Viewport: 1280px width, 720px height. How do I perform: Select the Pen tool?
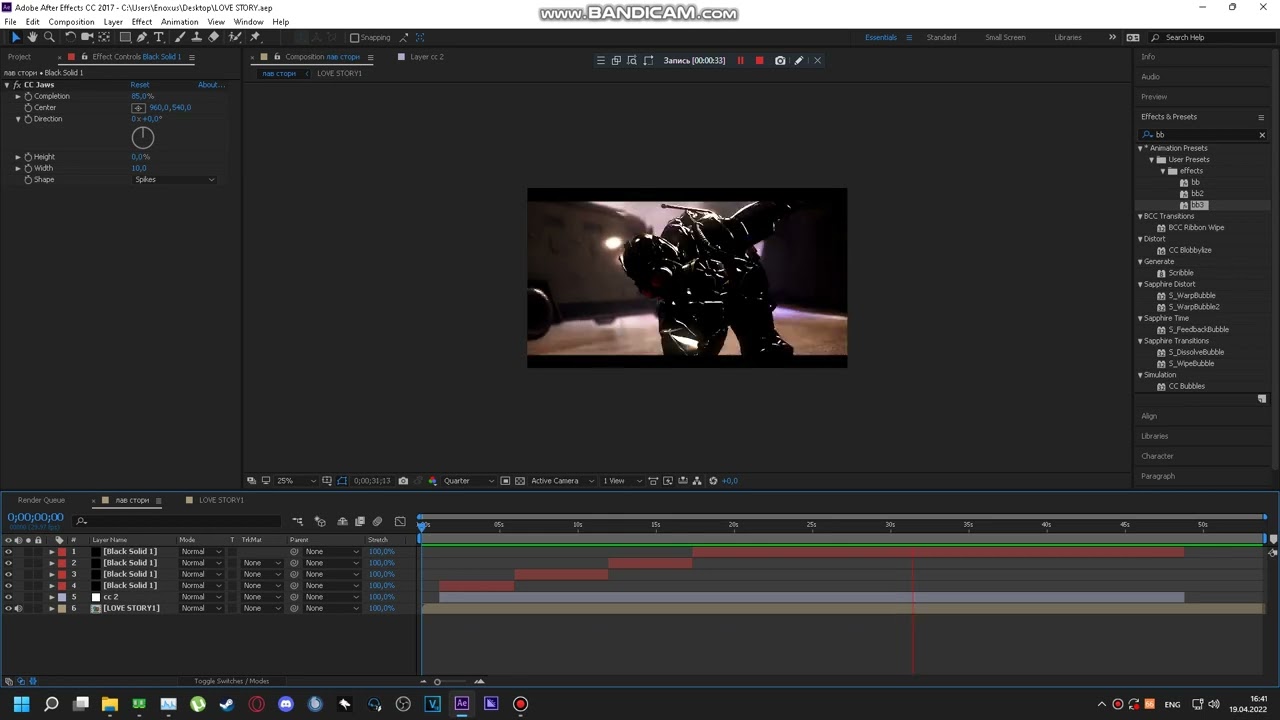click(142, 37)
